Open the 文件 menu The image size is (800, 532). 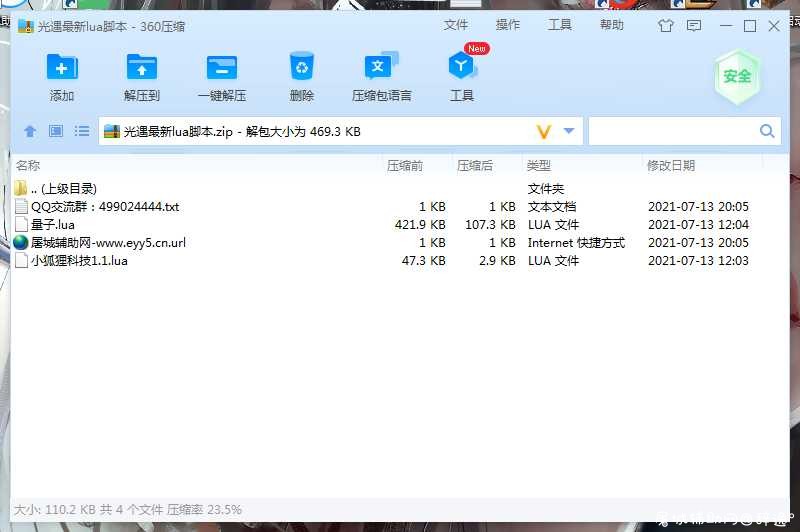tap(455, 24)
